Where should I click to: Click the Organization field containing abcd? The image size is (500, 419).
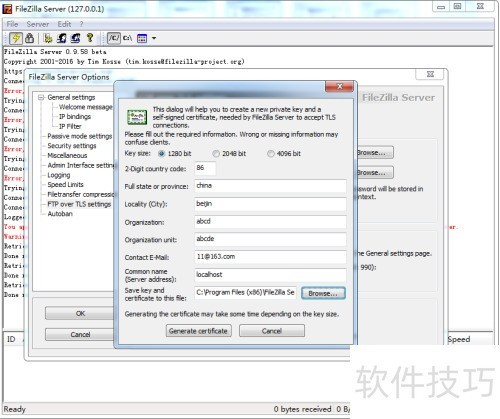(270, 222)
